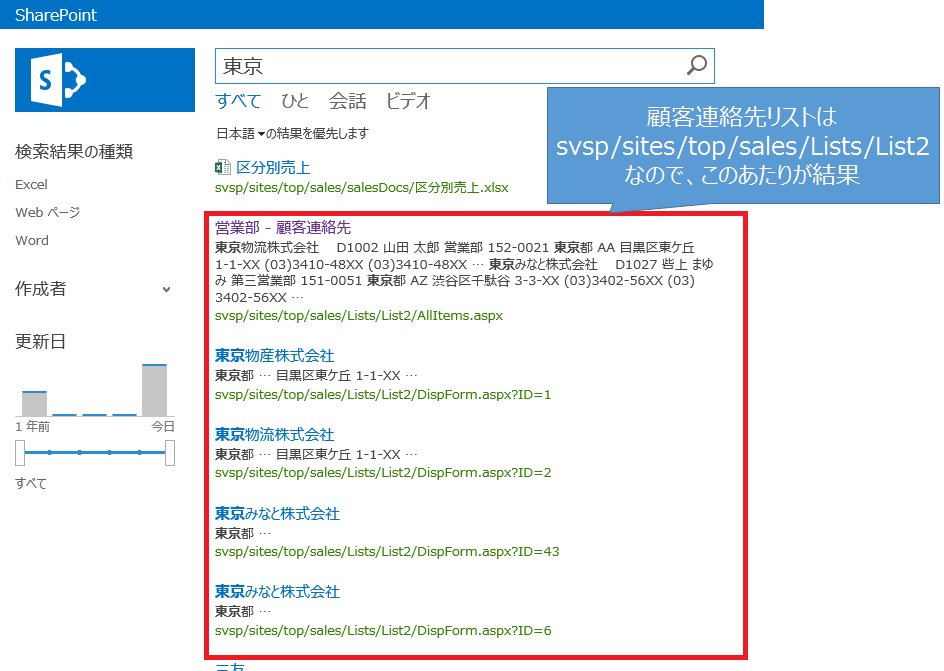Click the magnifier search icon

coord(697,65)
